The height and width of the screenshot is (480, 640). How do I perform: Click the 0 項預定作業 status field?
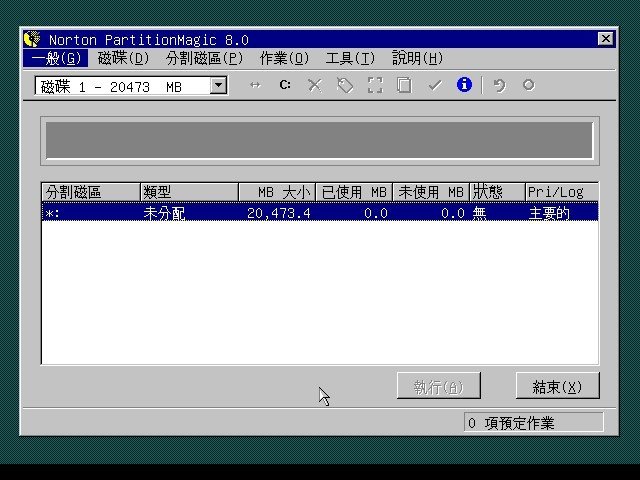tap(533, 422)
